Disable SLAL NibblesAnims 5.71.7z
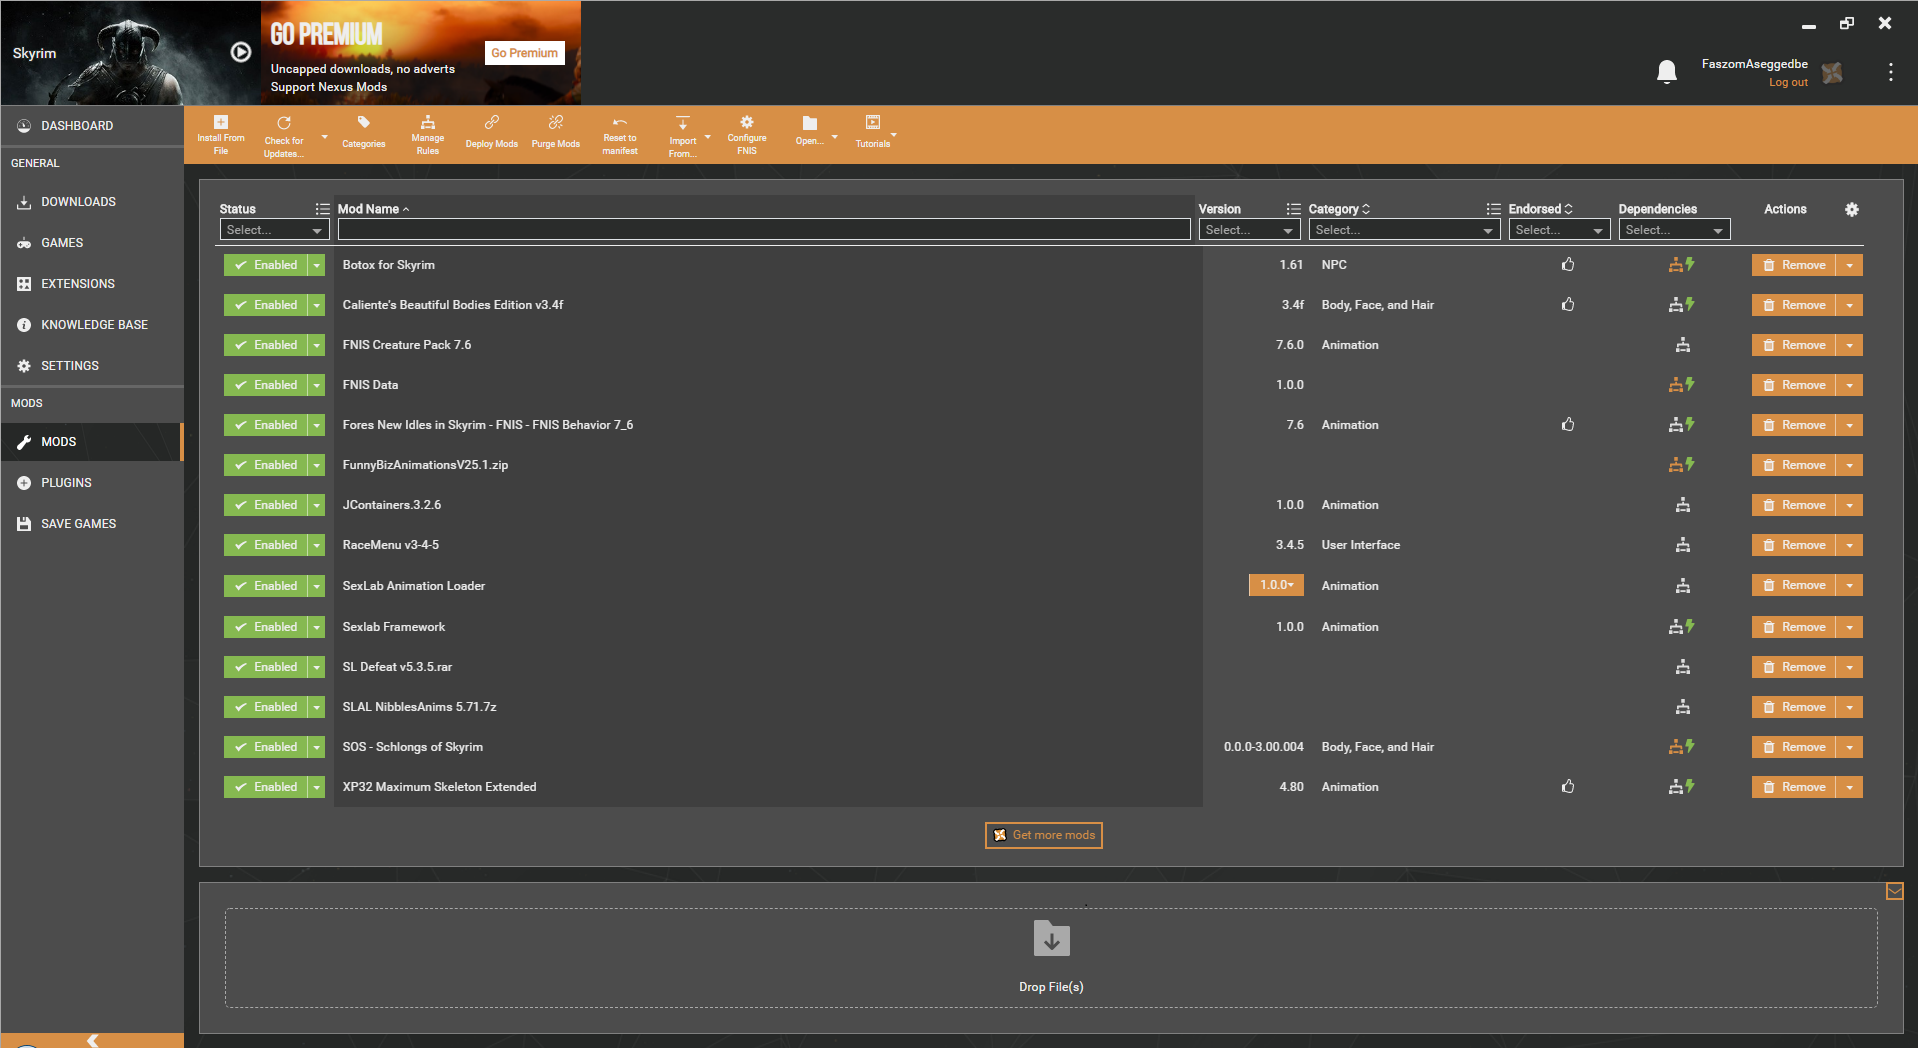This screenshot has height=1048, width=1918. pos(266,707)
